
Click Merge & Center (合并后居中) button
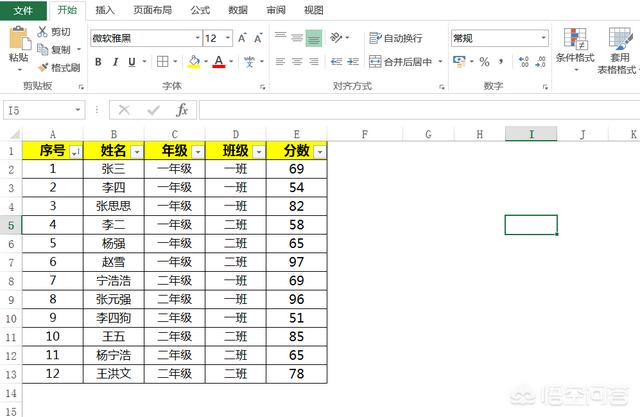pos(401,62)
